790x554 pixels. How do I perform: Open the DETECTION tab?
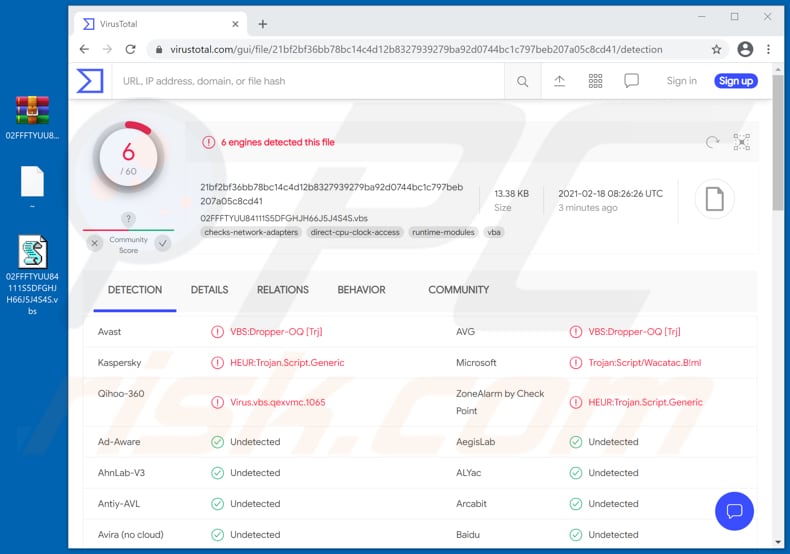(x=135, y=290)
